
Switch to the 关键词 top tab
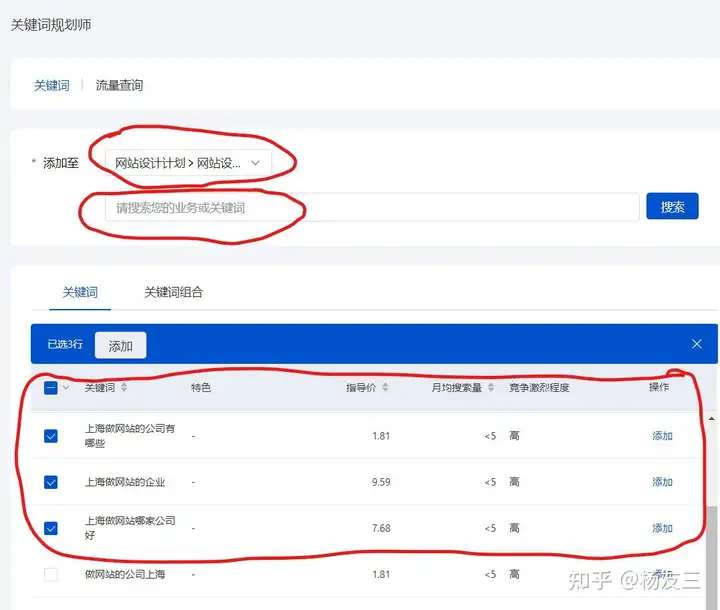click(x=51, y=85)
